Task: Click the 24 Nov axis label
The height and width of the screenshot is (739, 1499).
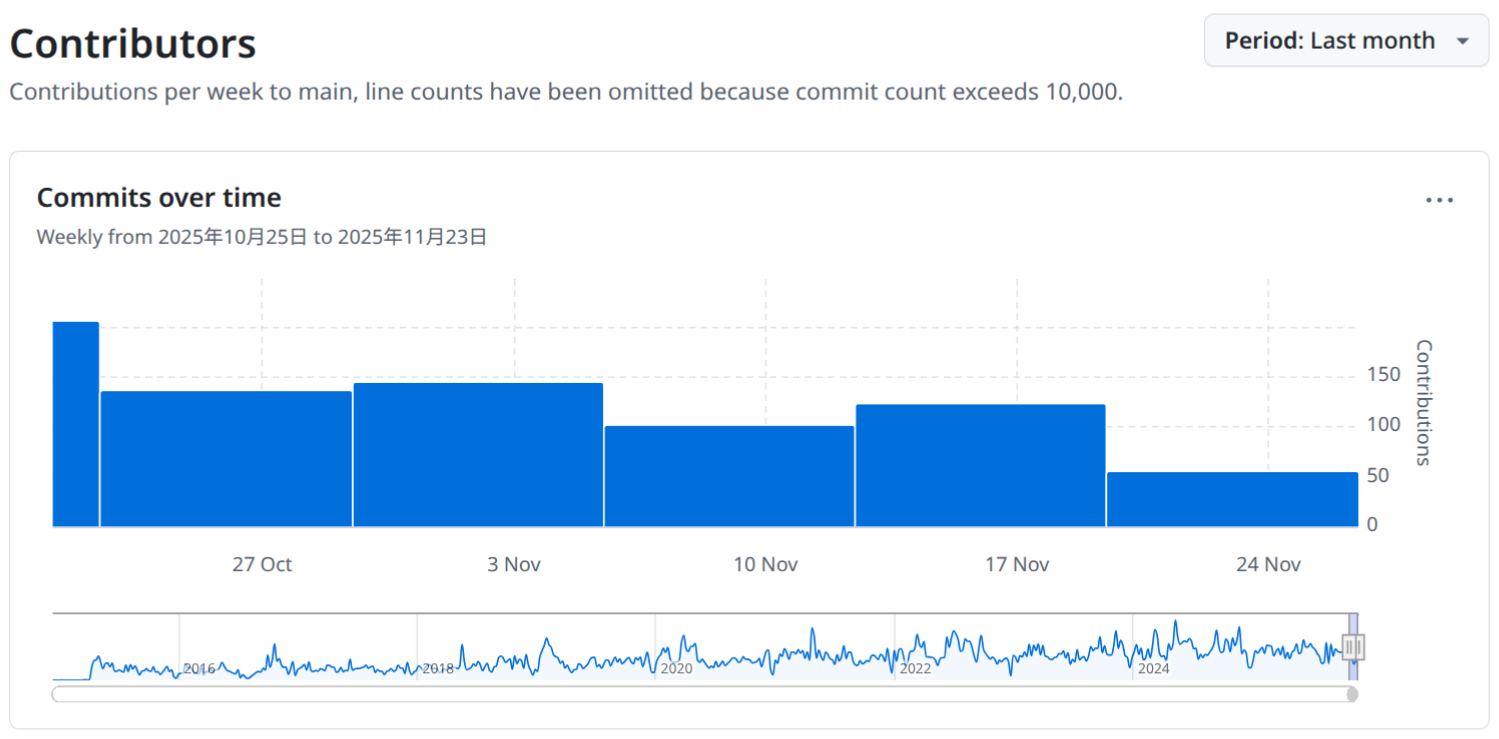Action: pyautogui.click(x=1266, y=564)
